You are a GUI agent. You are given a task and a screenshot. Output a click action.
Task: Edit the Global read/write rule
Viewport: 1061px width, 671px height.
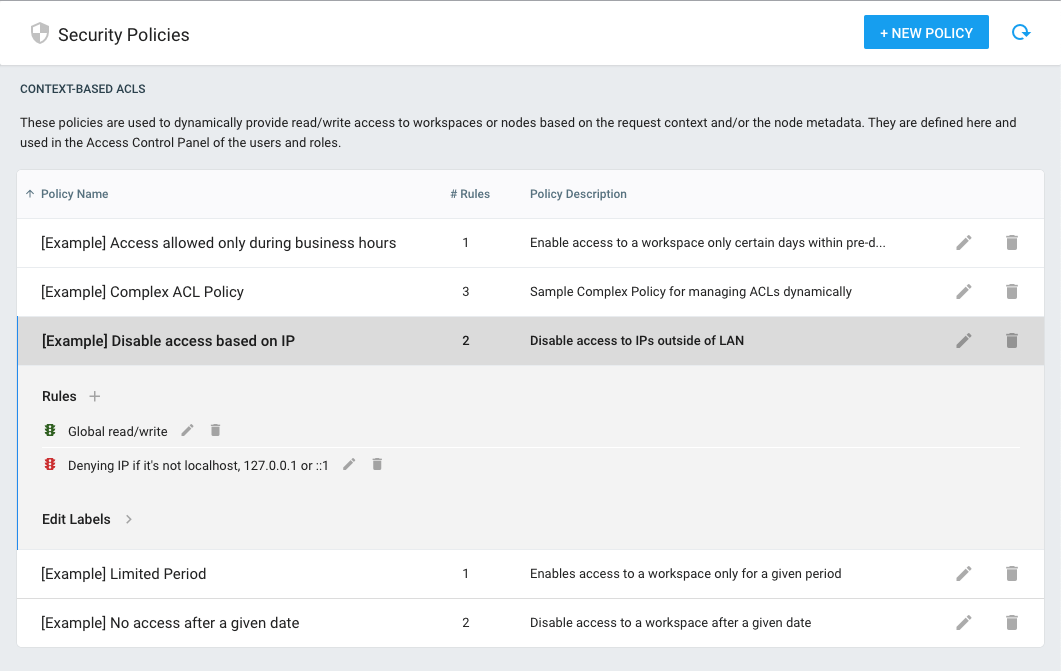click(x=187, y=430)
